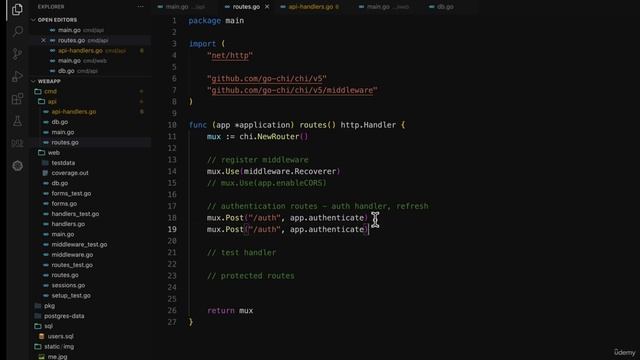Click the binary digits icon below the flask
The image size is (640, 360).
point(17,143)
